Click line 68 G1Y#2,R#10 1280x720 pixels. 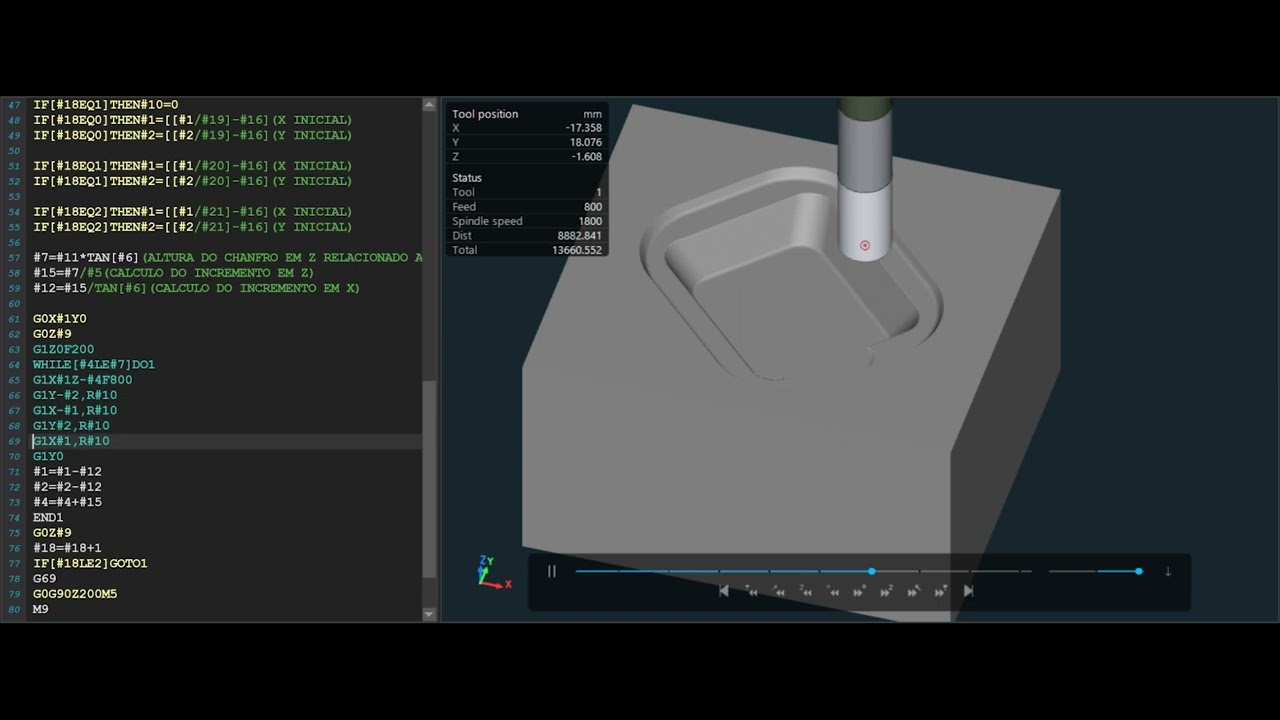(71, 426)
